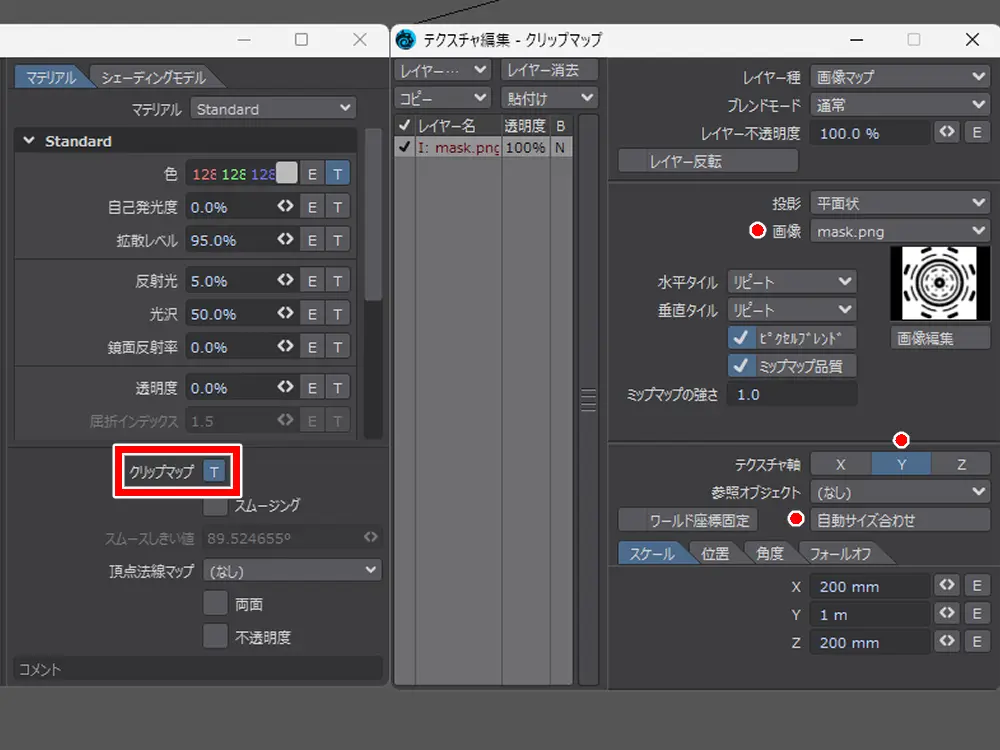Image resolution: width=1000 pixels, height=750 pixels.
Task: Click the T texture button for 光沢
Action: (x=338, y=314)
